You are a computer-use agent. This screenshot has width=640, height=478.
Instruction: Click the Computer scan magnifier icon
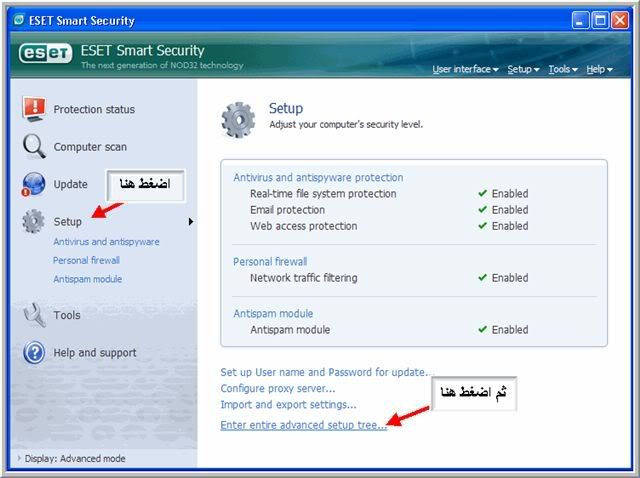34,146
